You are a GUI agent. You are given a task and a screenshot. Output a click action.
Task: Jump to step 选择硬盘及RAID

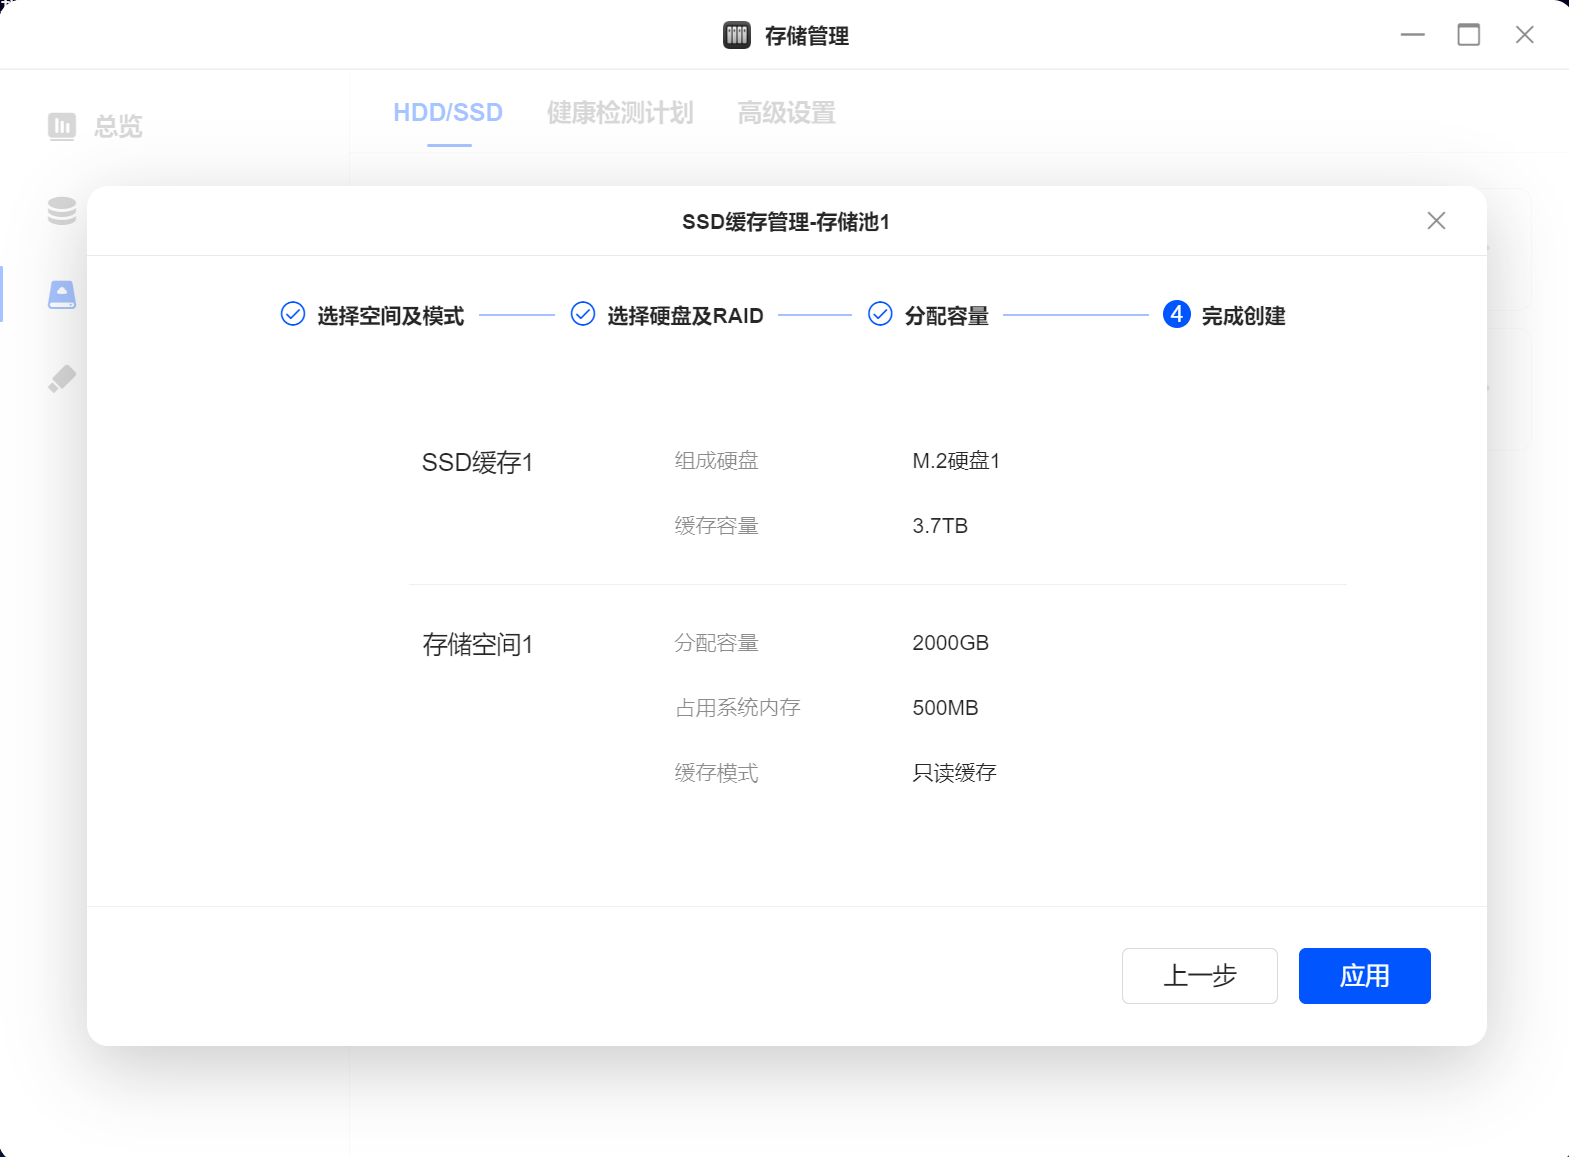[667, 315]
